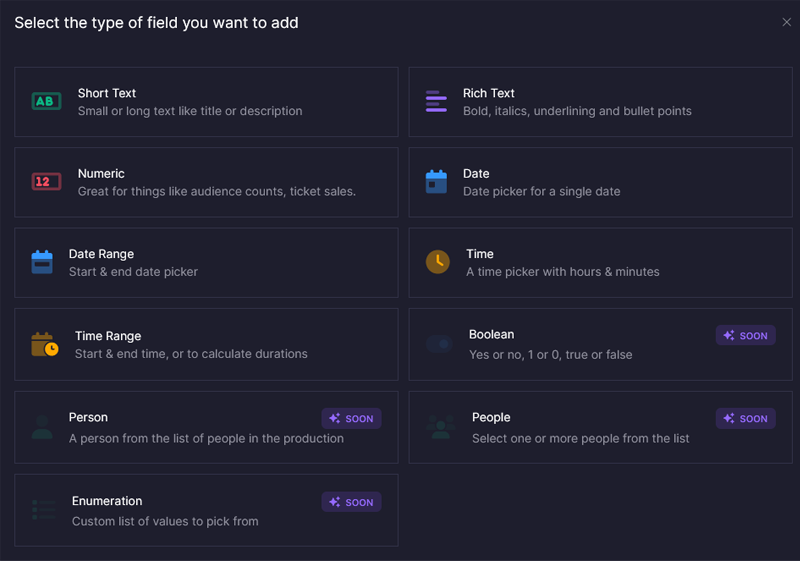
Task: Click the Rich Text lines icon
Action: tap(436, 101)
